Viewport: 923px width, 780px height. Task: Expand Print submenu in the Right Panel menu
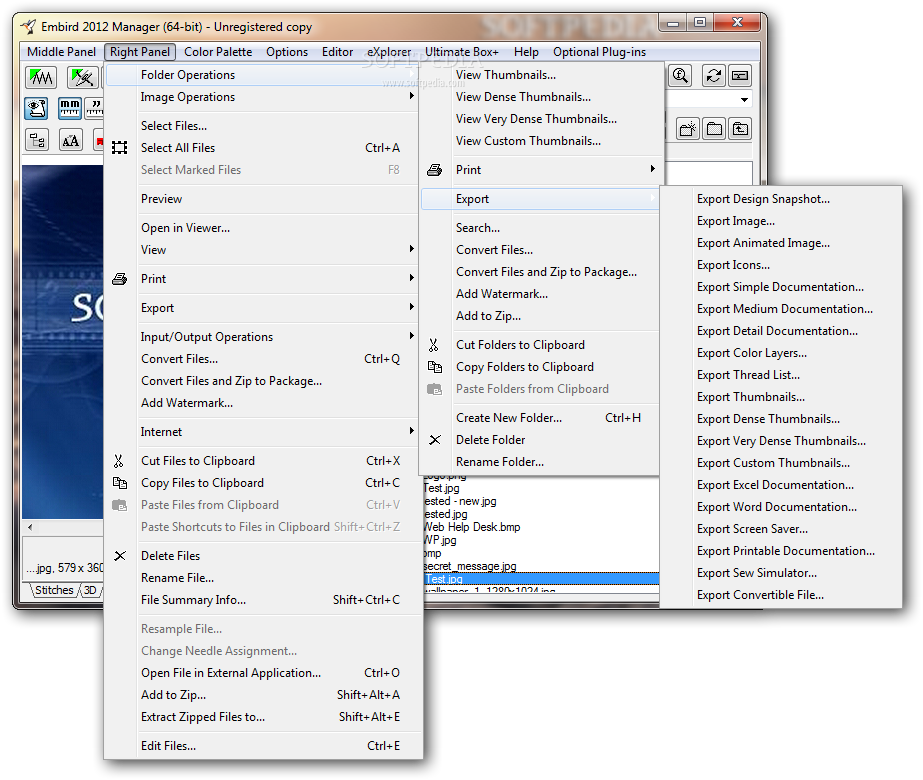pyautogui.click(x=411, y=278)
